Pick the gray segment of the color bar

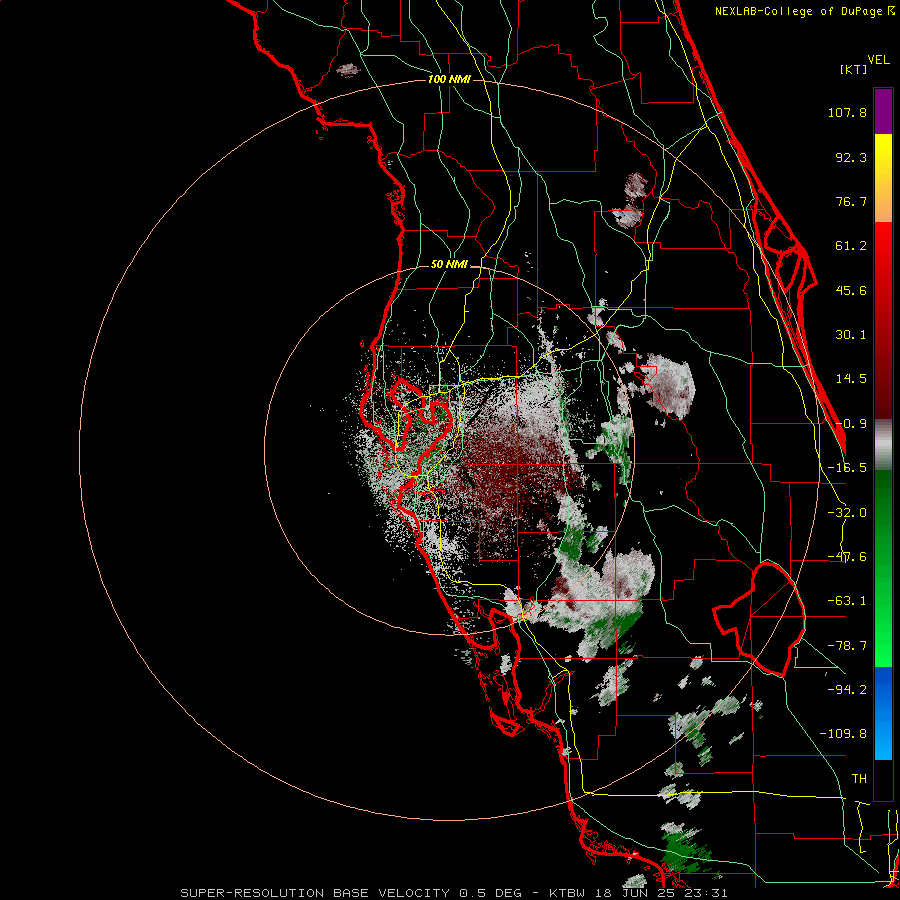click(x=883, y=445)
